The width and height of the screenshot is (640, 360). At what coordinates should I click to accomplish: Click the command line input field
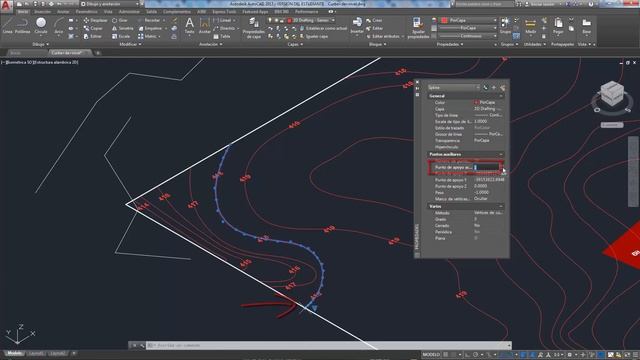pos(328,346)
